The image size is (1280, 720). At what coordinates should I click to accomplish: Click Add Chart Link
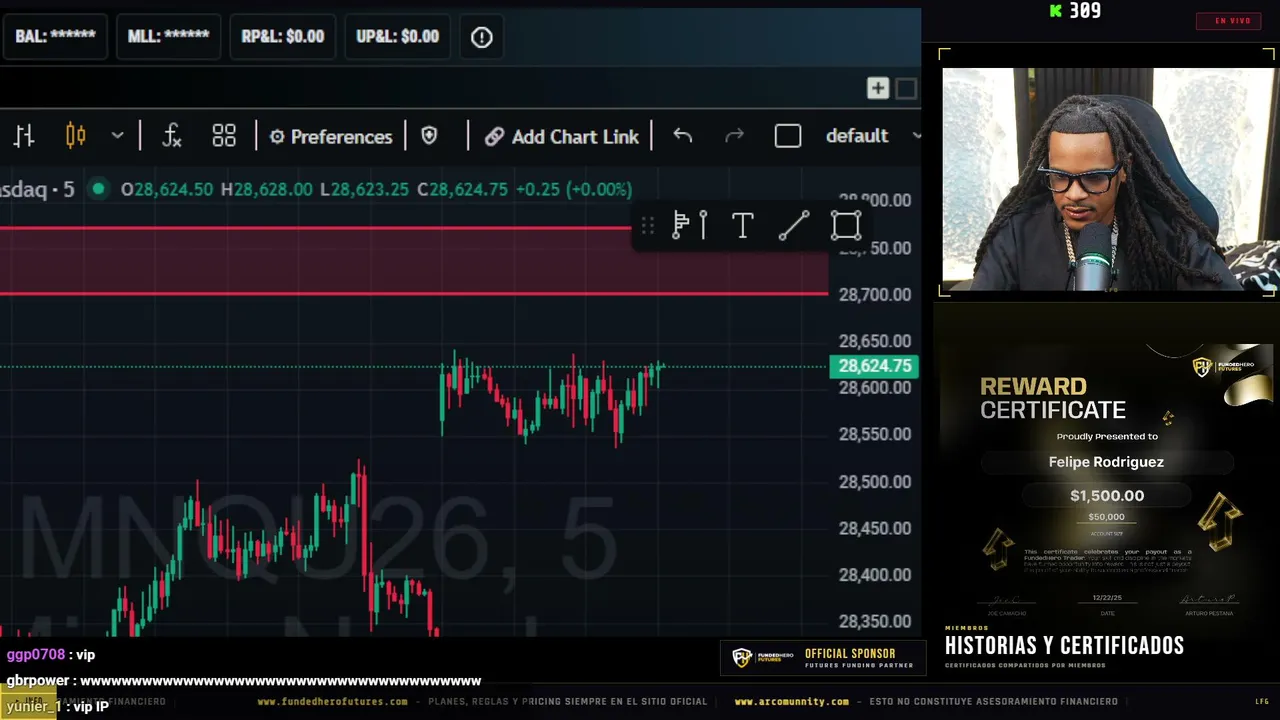562,137
